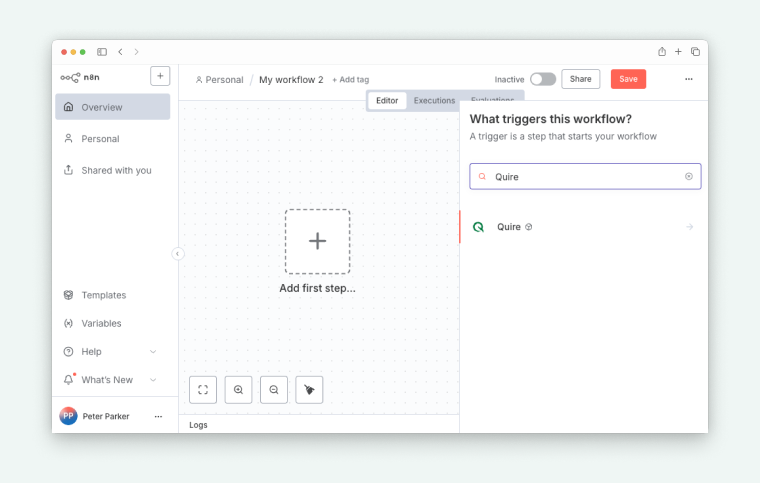The image size is (760, 483).
Task: Collapse the left sidebar with arrow handle
Action: point(178,254)
